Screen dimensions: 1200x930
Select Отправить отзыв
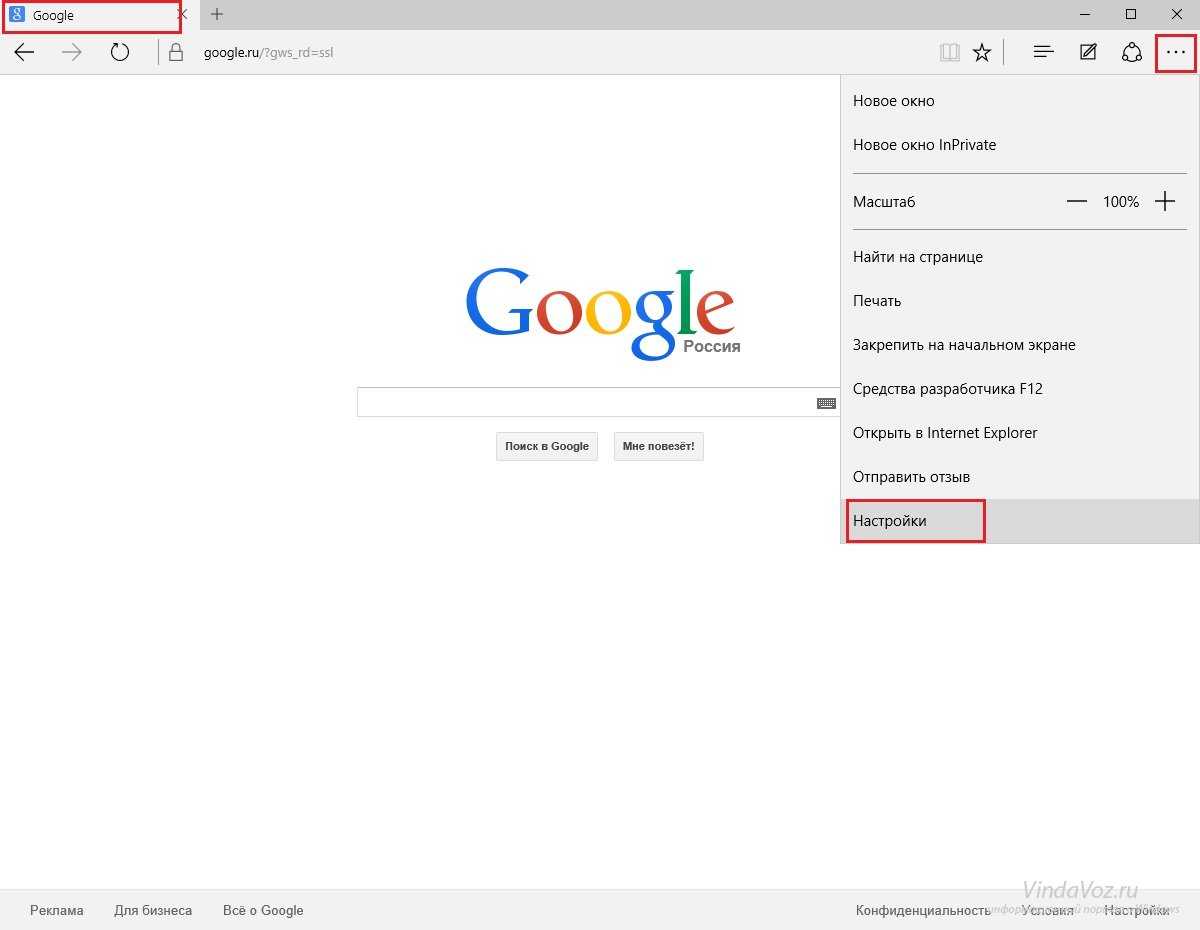[x=1020, y=477]
